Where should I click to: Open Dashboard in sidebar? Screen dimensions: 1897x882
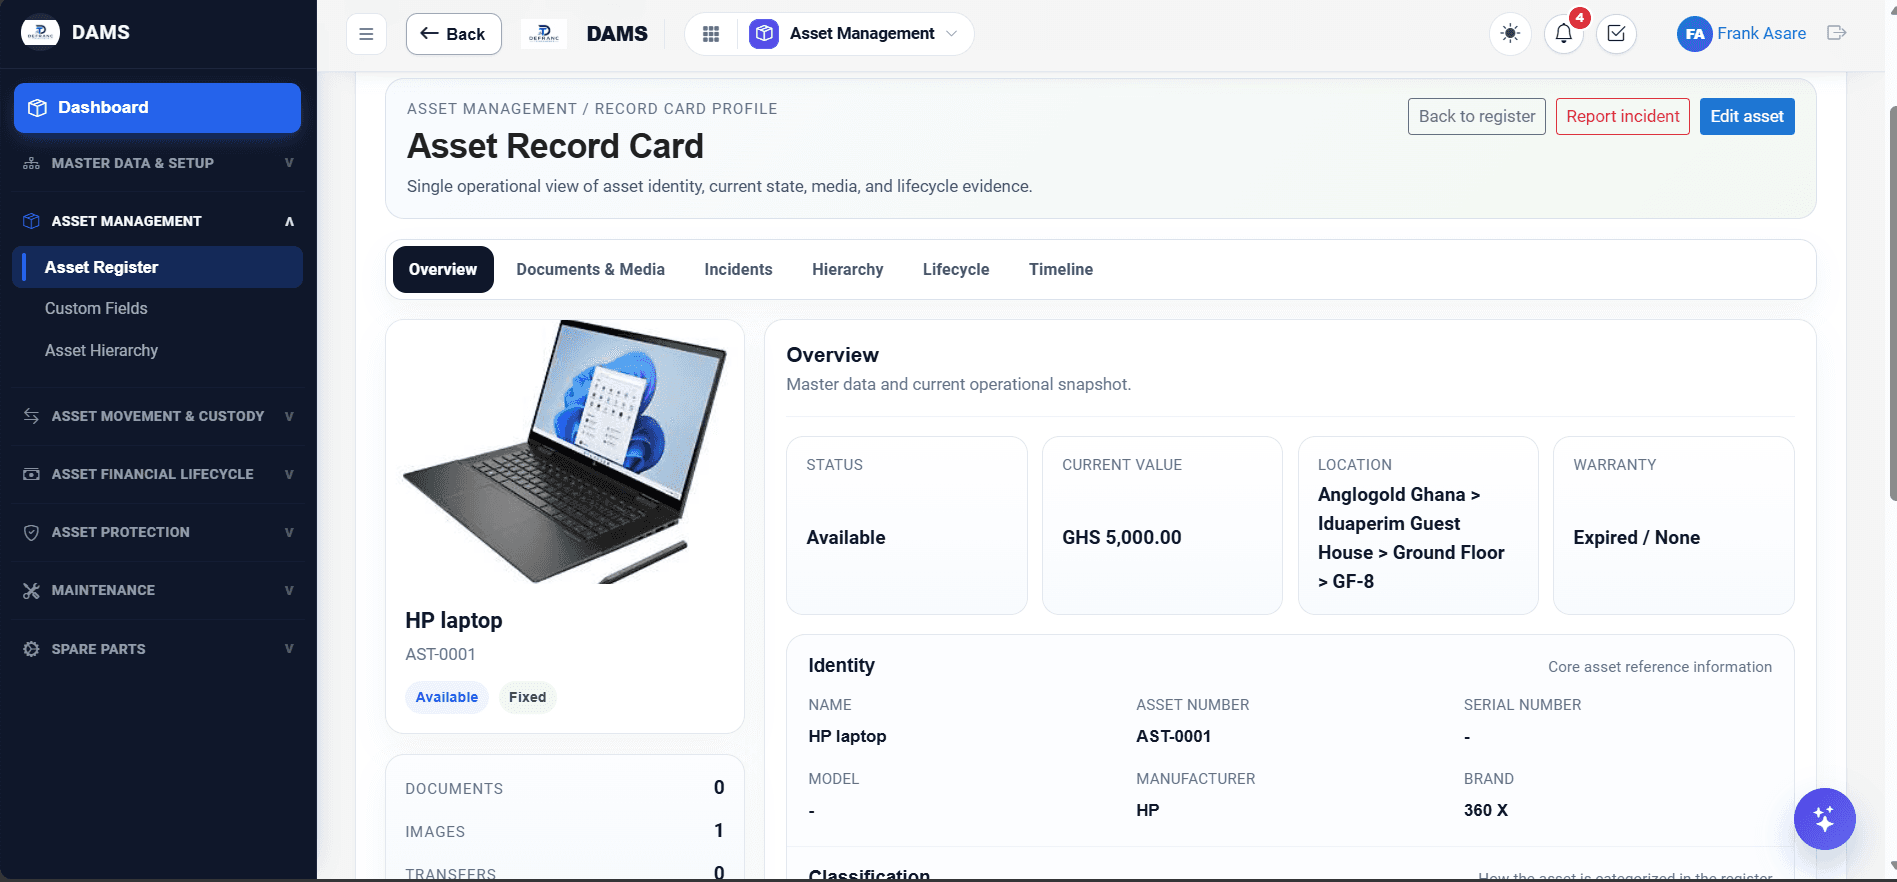[x=157, y=108]
